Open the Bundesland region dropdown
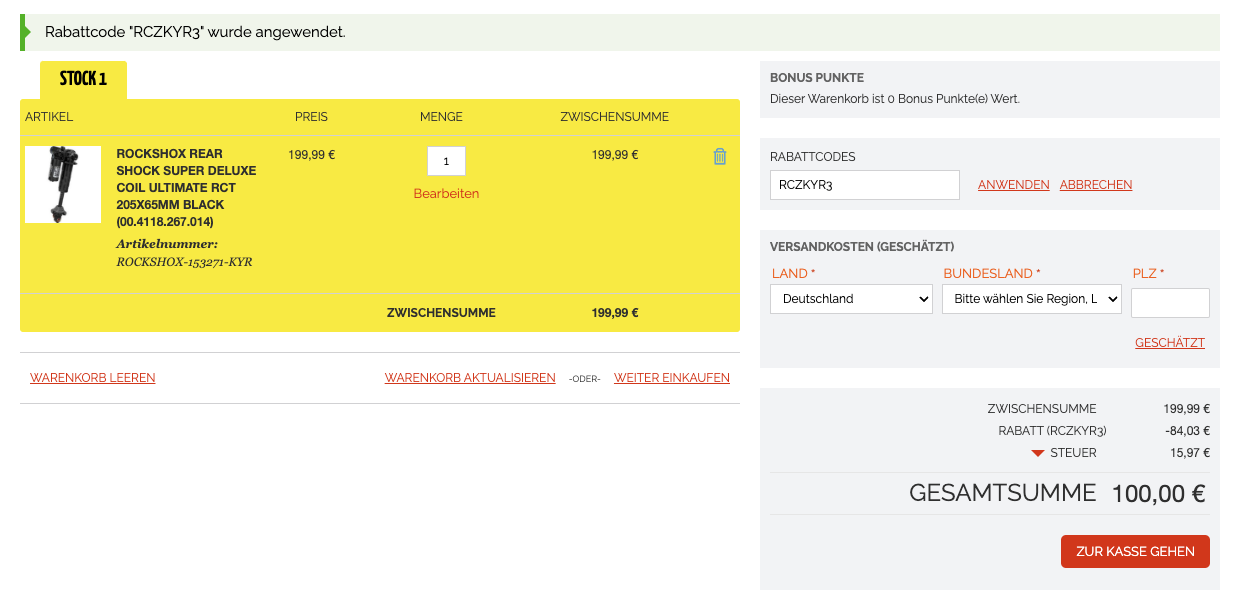1236x598 pixels. (1031, 299)
